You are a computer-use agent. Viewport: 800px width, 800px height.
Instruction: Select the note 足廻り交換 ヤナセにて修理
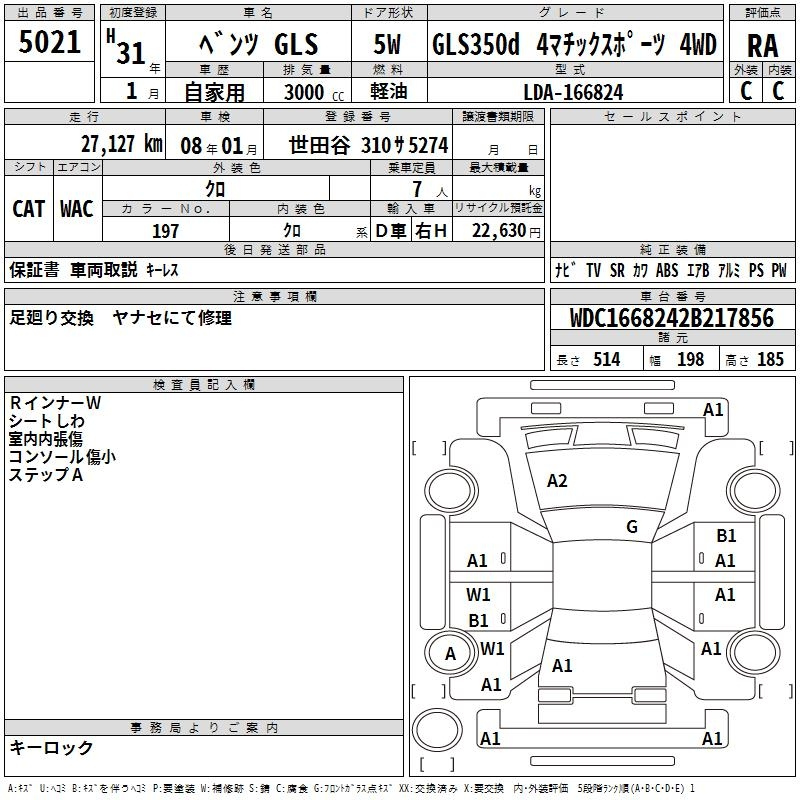[x=120, y=318]
